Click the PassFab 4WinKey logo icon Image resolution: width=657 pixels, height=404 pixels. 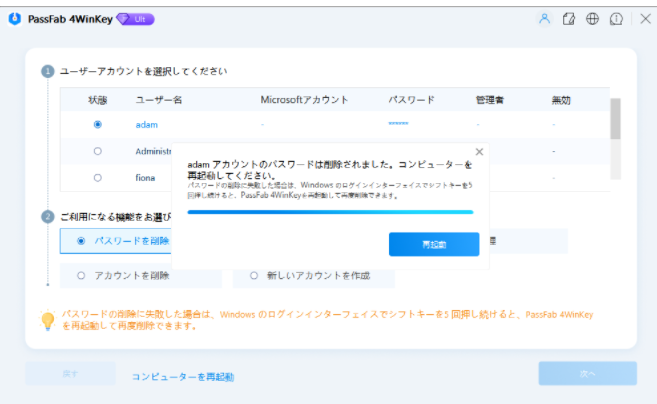tap(15, 19)
